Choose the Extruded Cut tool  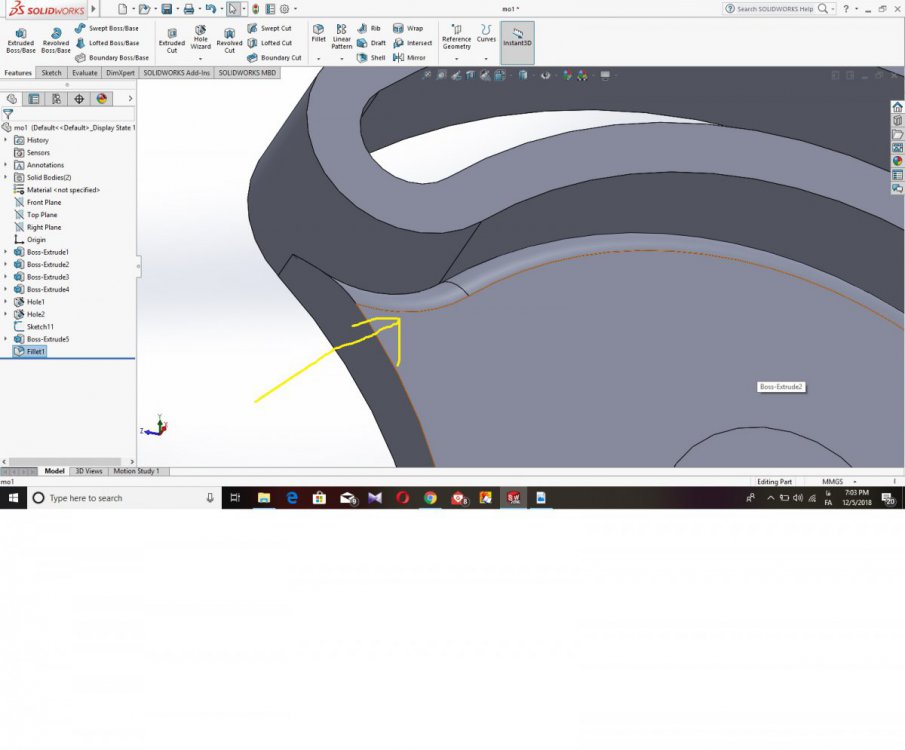coord(172,39)
